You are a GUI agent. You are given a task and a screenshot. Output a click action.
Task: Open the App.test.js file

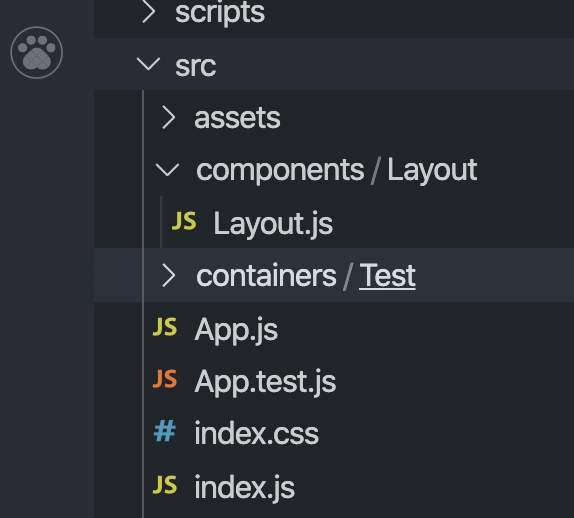(265, 382)
